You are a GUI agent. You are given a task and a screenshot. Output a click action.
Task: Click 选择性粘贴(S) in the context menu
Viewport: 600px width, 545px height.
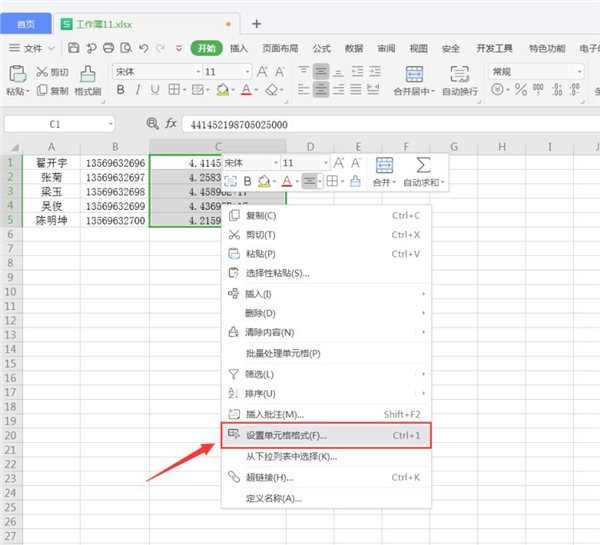pos(277,272)
